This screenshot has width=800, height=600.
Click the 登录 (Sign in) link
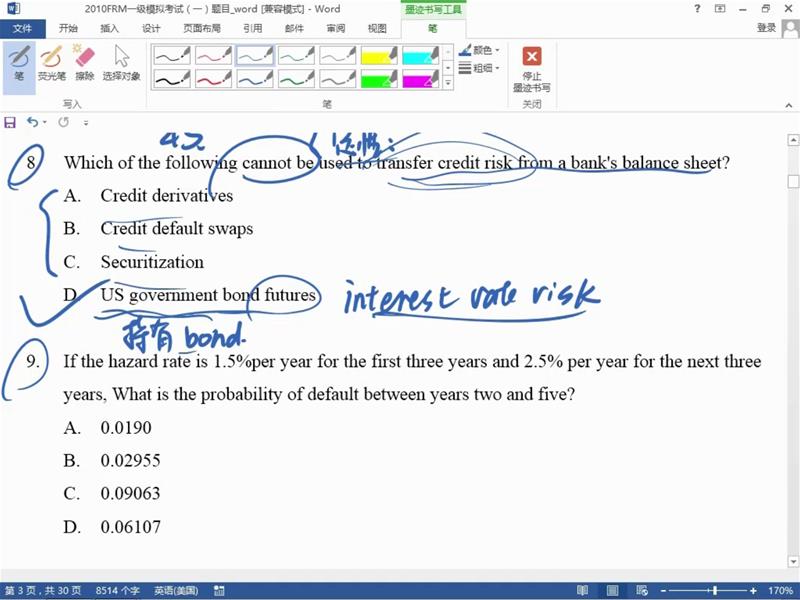[766, 28]
